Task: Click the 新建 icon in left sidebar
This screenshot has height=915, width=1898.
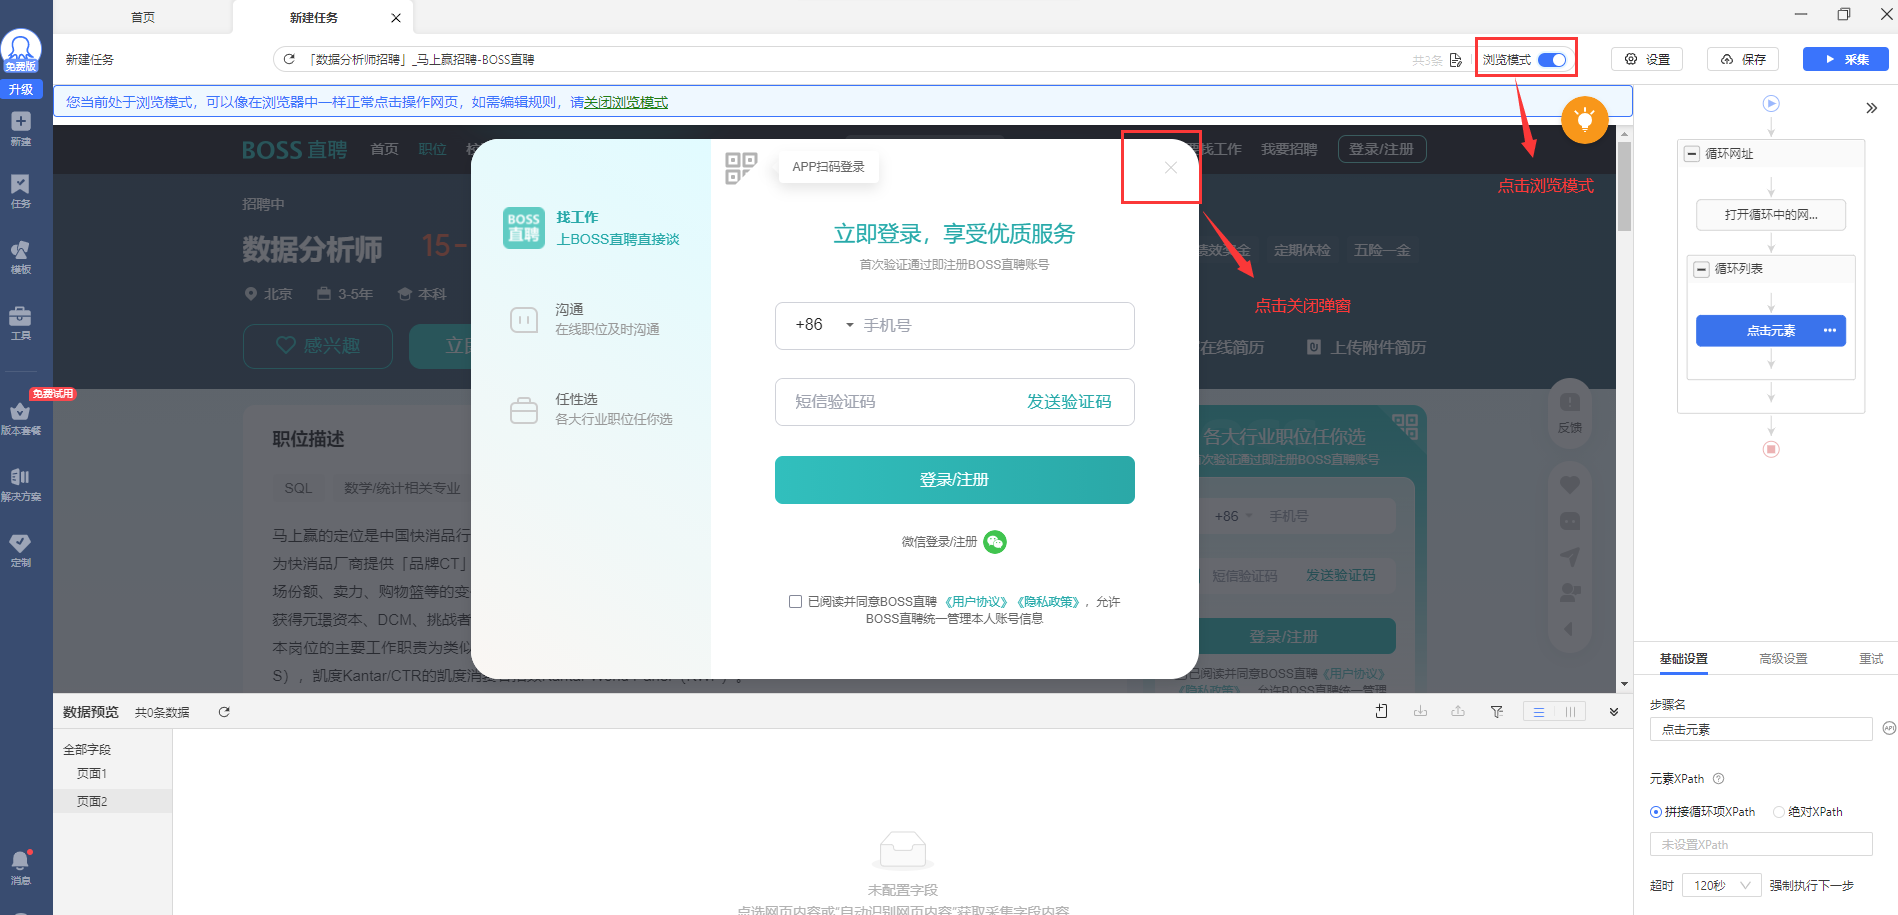Action: click(x=21, y=128)
